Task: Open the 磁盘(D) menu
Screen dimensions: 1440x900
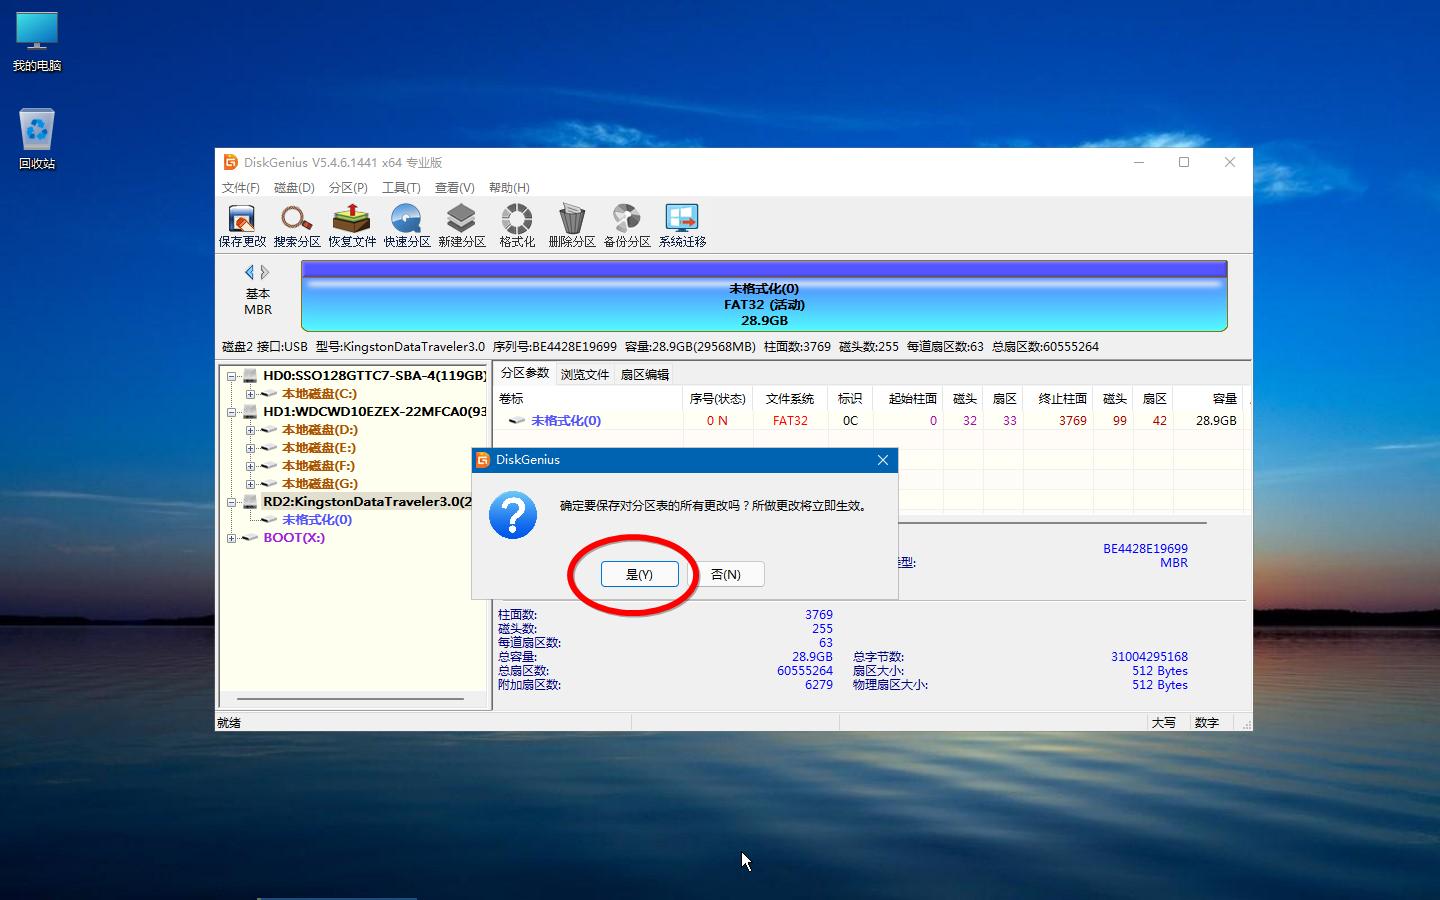Action: pyautogui.click(x=294, y=188)
